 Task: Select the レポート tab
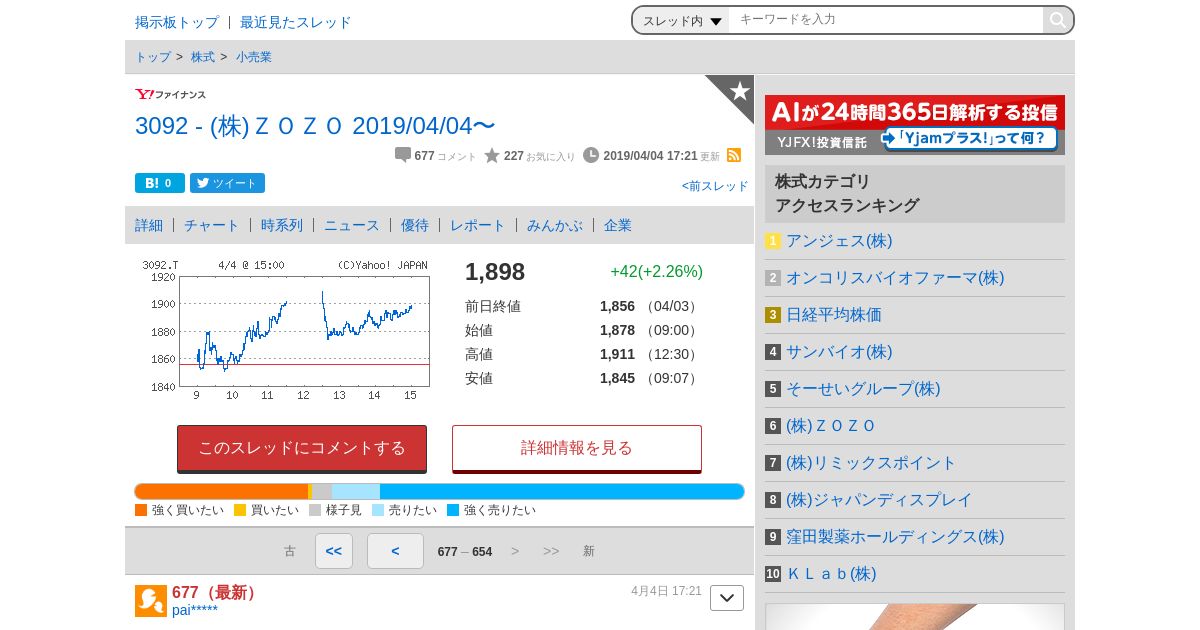point(478,225)
